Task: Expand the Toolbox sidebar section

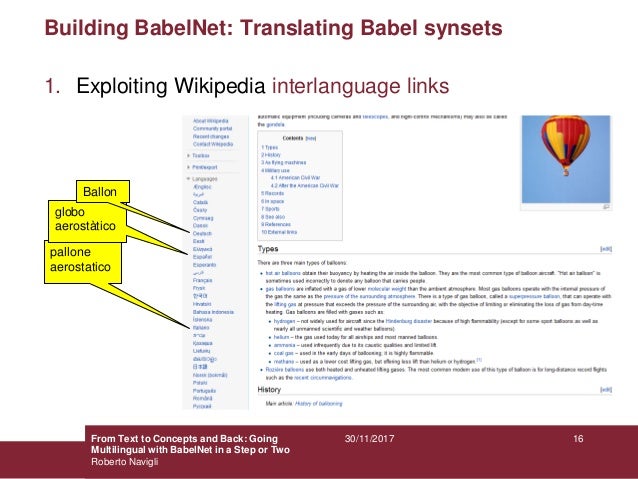Action: coord(200,155)
